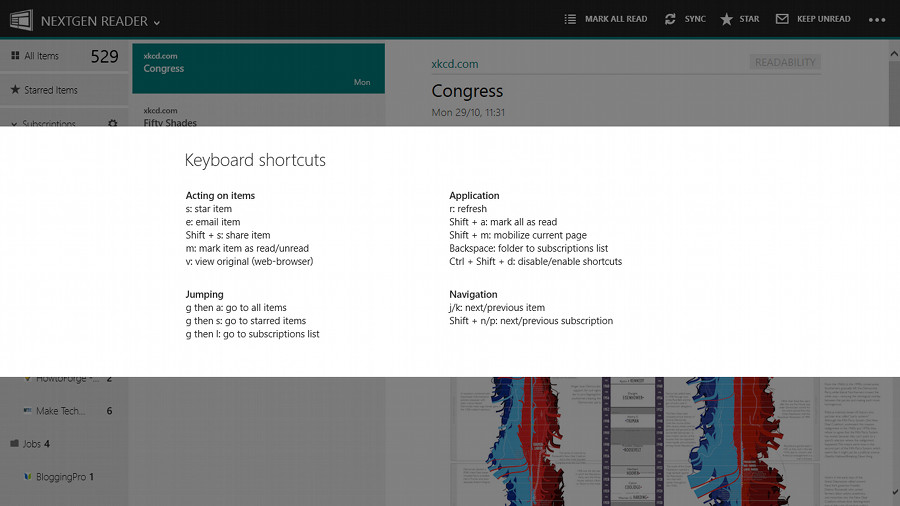This screenshot has width=900, height=506.
Task: Click 'Shift + a: mark all as read'
Action: click(503, 222)
